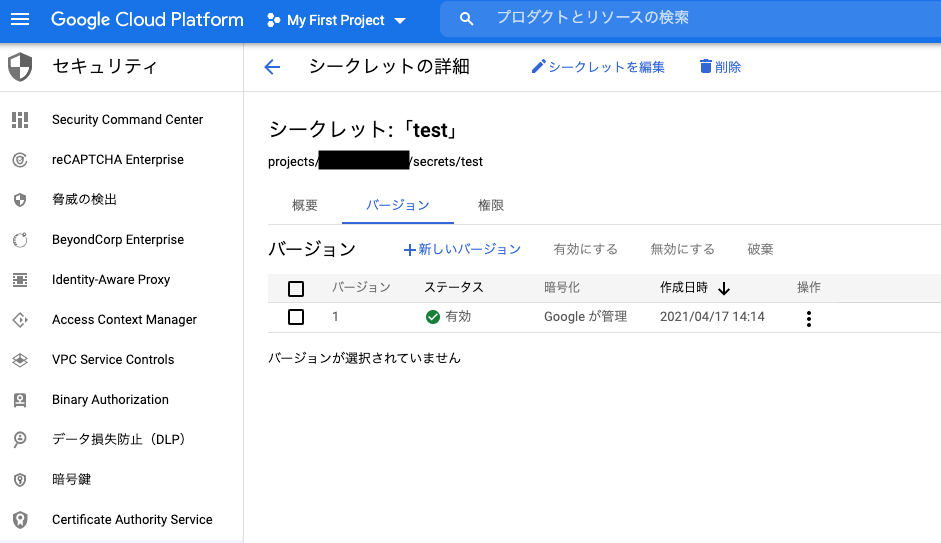Go back with the left arrow icon
Image resolution: width=941 pixels, height=543 pixels.
(272, 67)
